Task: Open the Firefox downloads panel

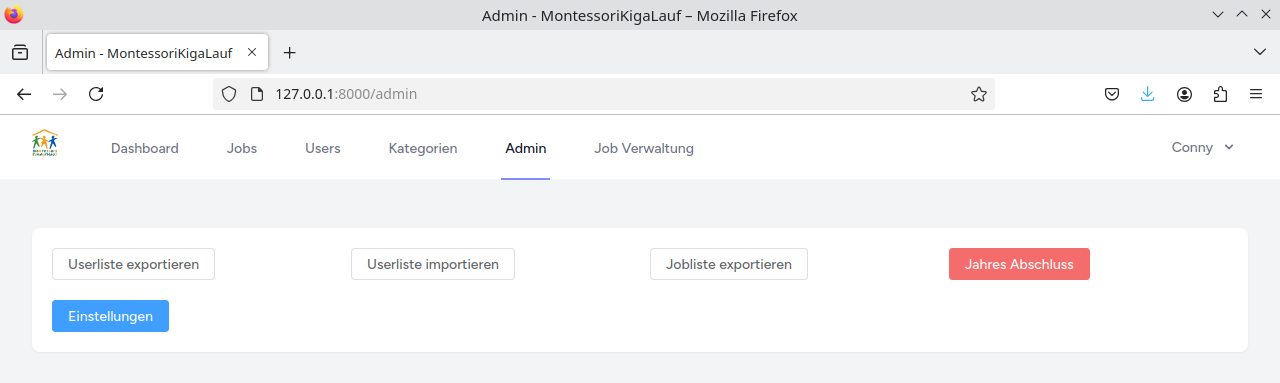Action: click(x=1148, y=94)
